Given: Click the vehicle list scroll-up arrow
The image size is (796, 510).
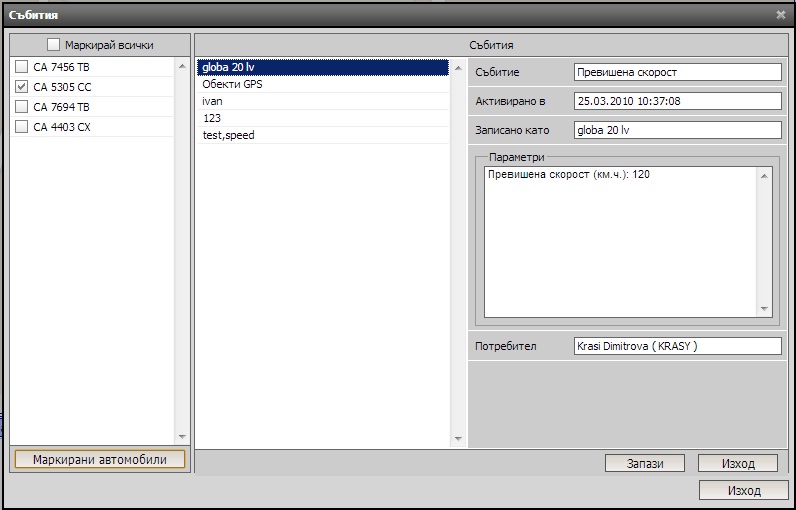Looking at the screenshot, I should coord(182,66).
